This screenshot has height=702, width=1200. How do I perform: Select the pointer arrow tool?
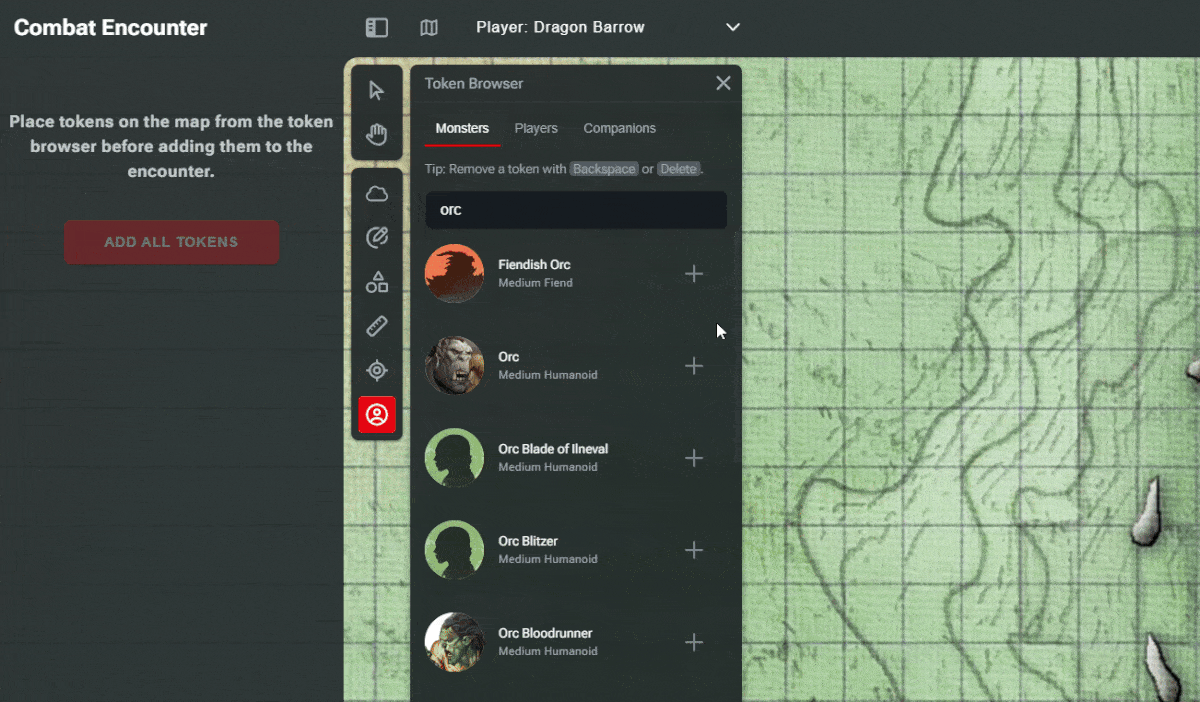(x=377, y=91)
